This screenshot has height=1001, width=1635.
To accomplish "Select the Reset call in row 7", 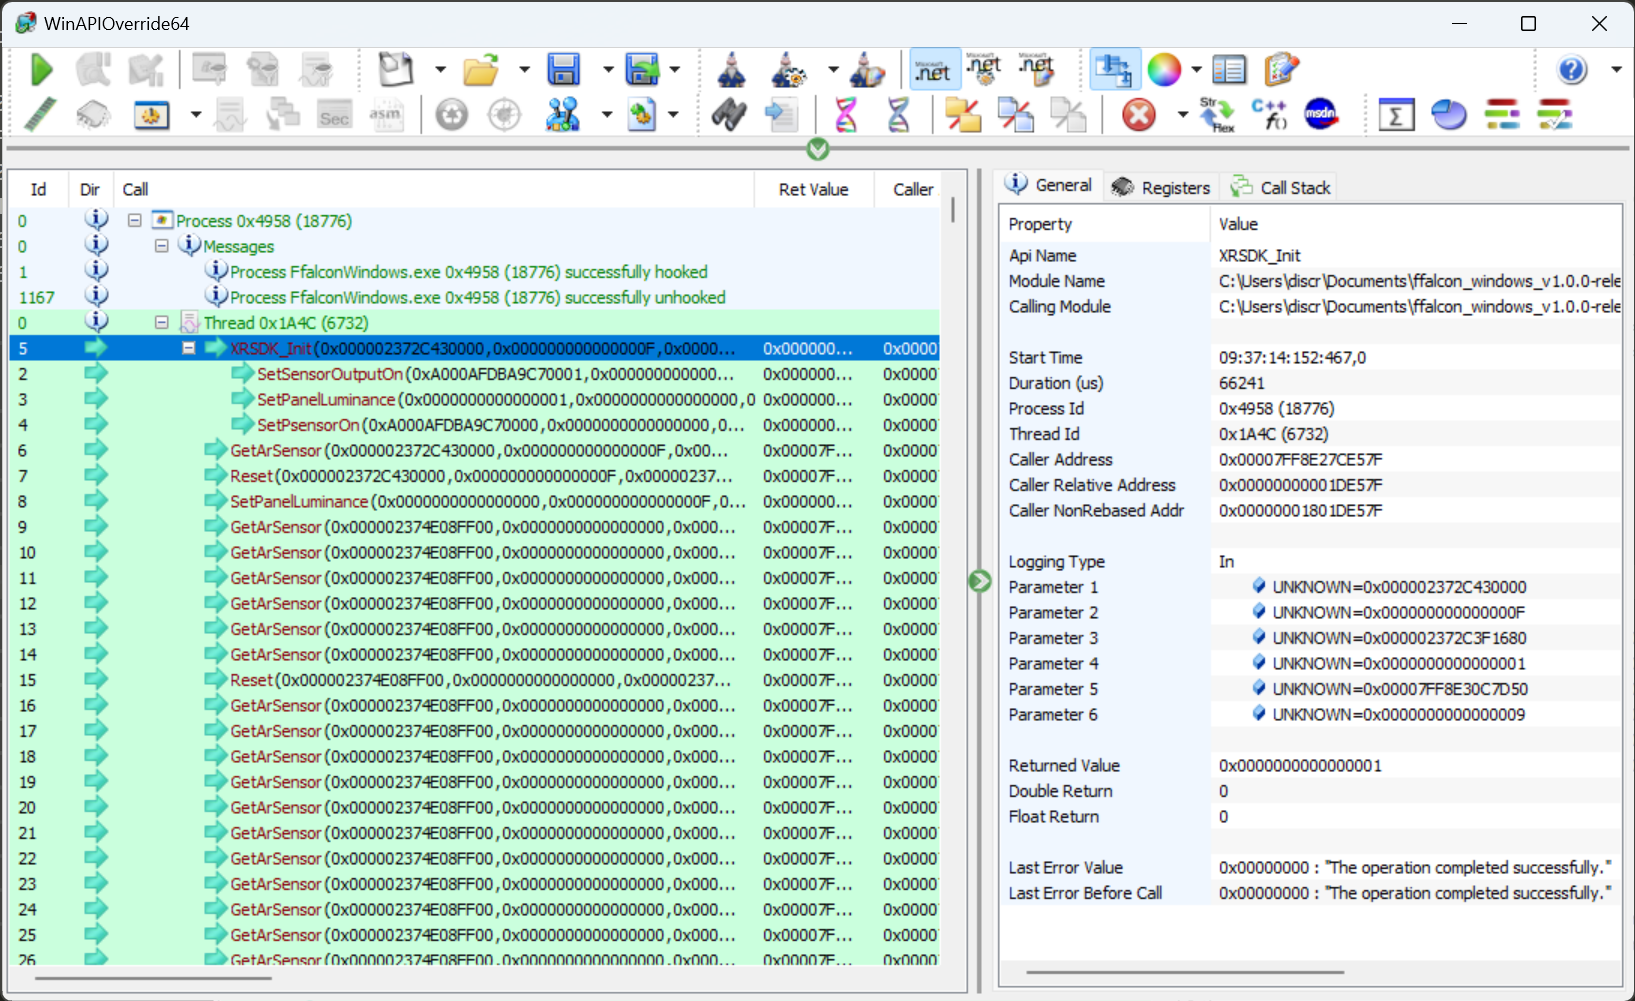I will coord(474,476).
